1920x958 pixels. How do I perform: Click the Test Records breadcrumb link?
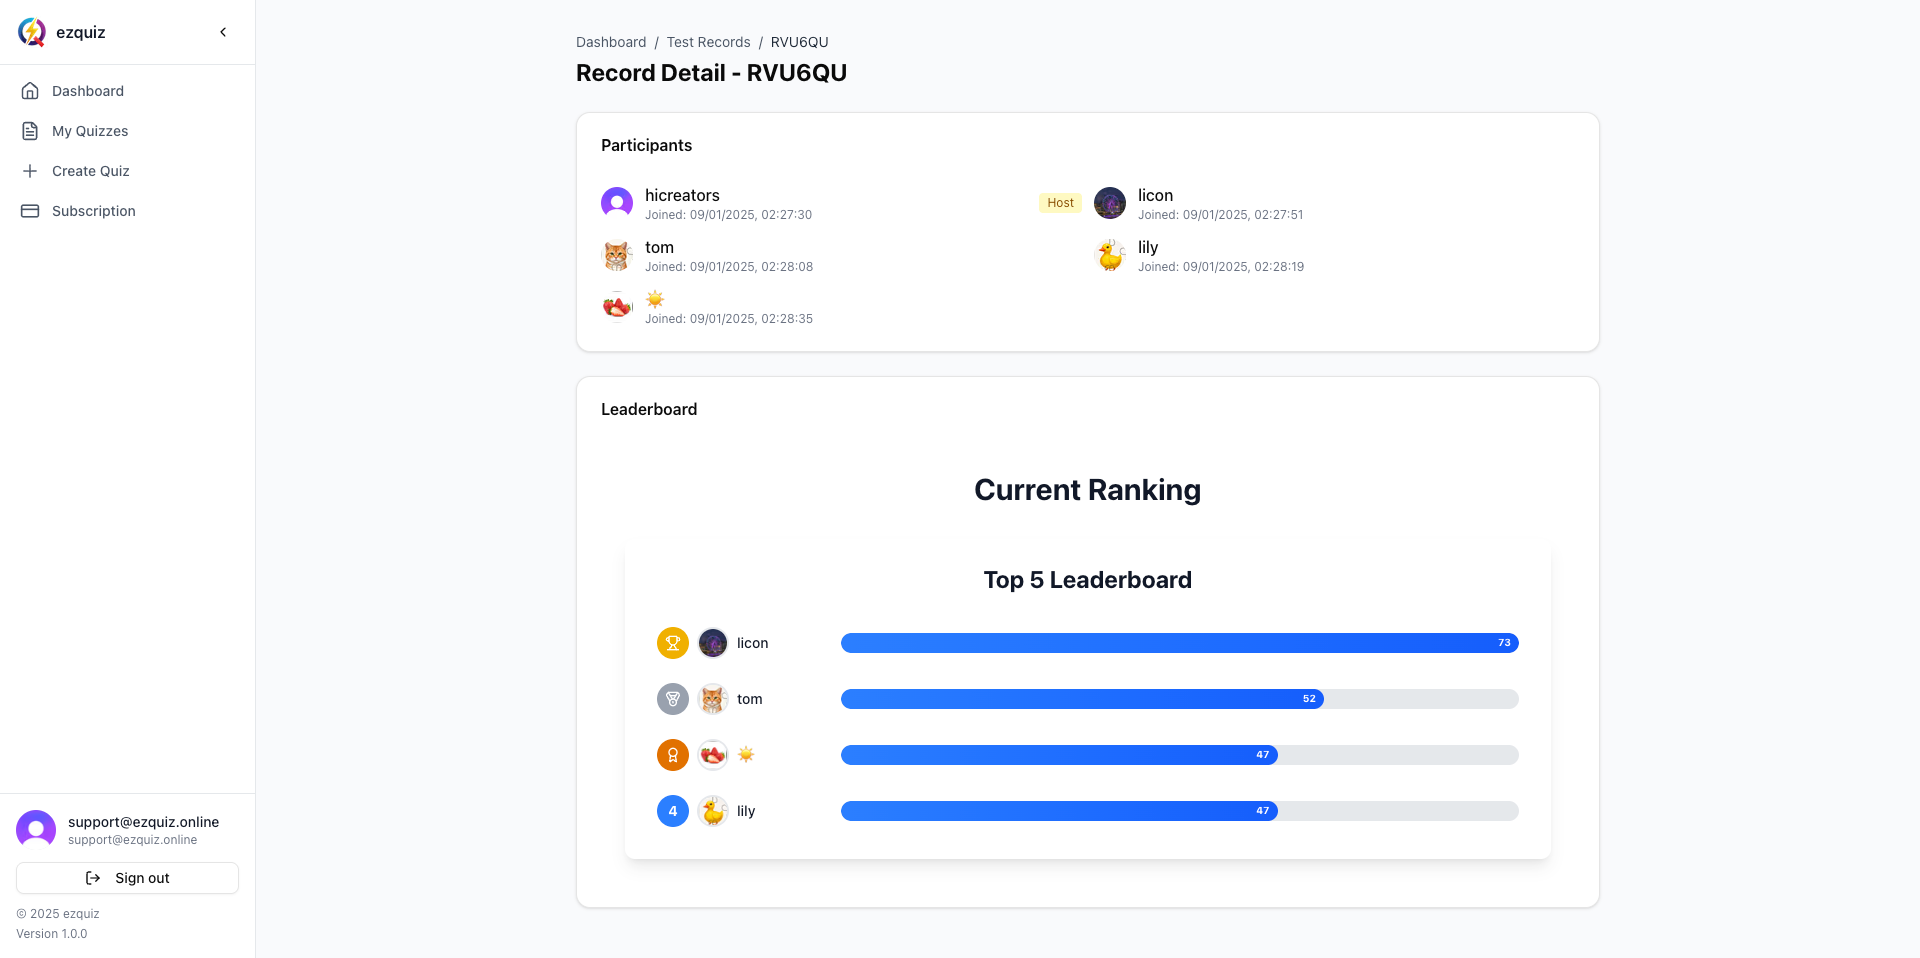click(x=708, y=42)
